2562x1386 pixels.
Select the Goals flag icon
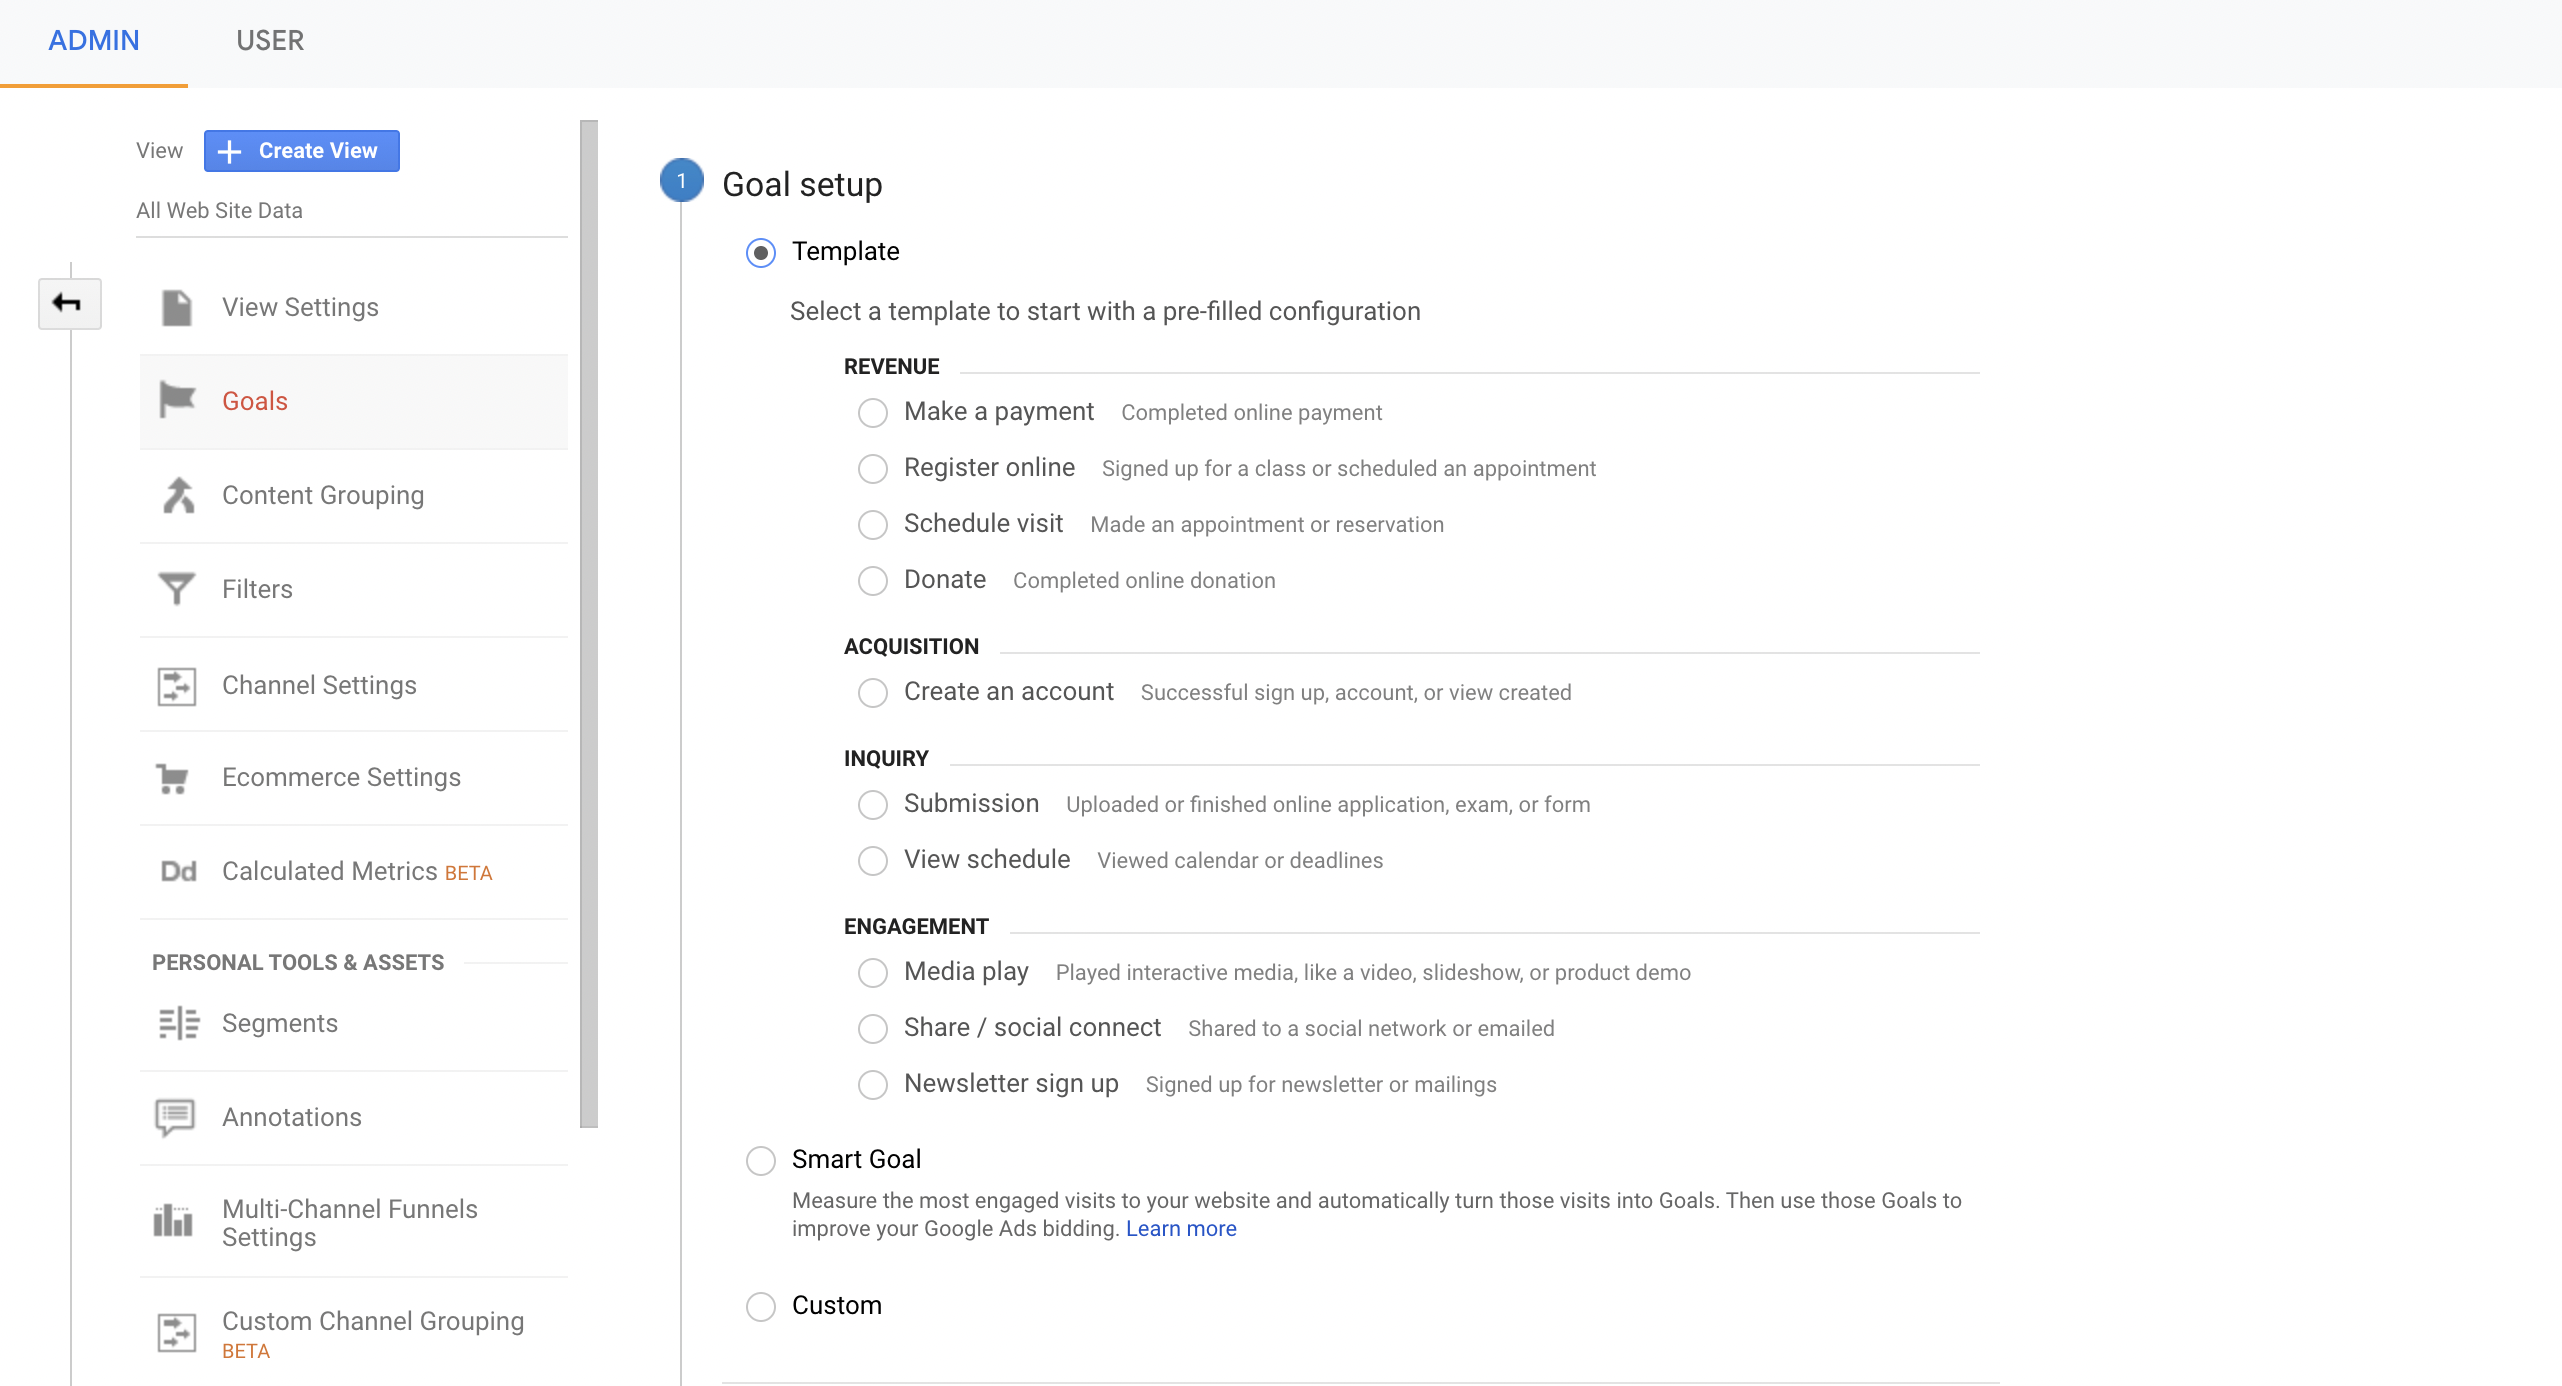[177, 399]
